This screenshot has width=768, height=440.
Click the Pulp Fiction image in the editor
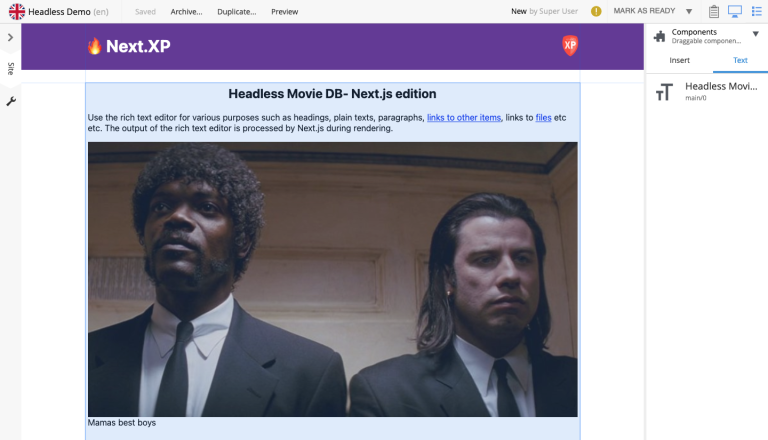[332, 278]
